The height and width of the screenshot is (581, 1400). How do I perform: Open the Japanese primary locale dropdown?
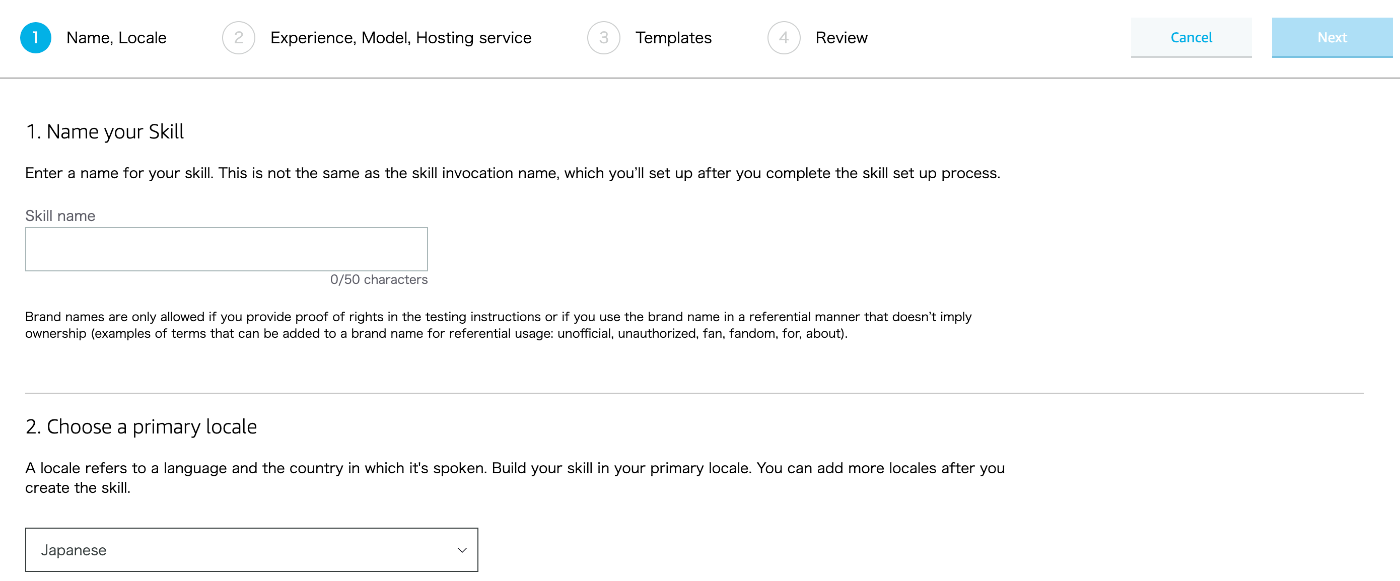pos(251,550)
